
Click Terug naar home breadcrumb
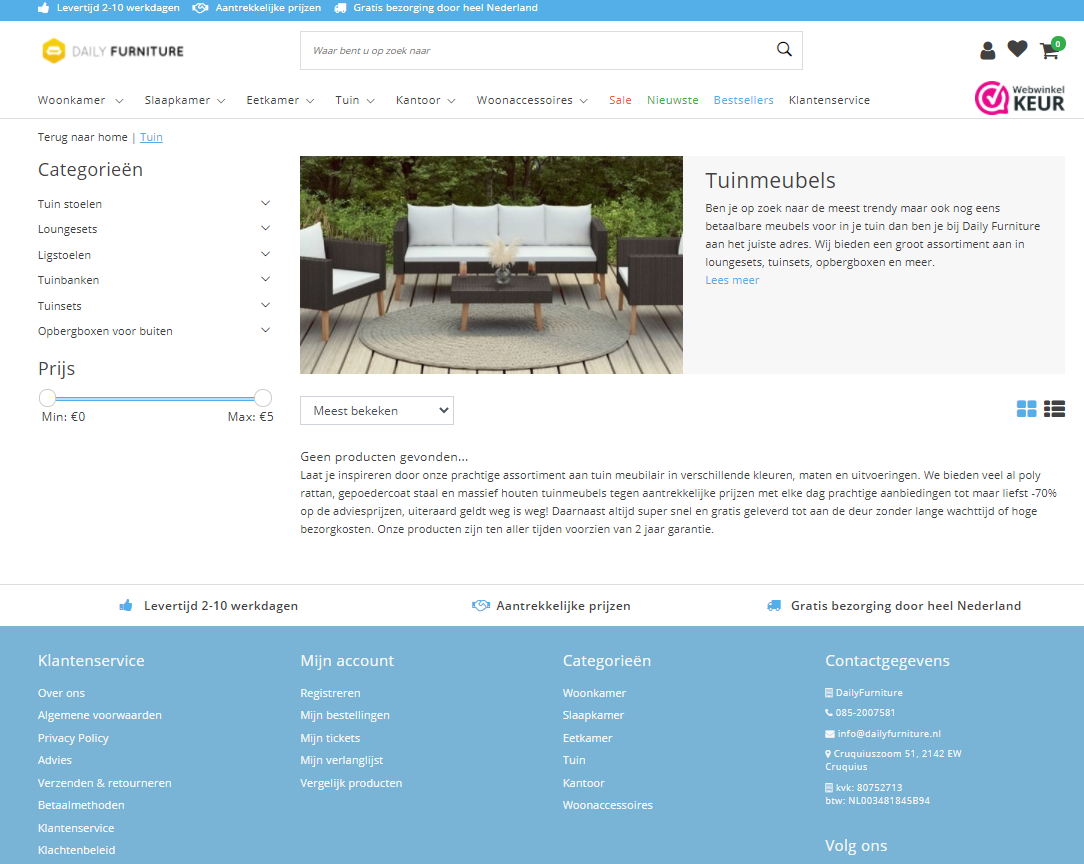pos(82,137)
